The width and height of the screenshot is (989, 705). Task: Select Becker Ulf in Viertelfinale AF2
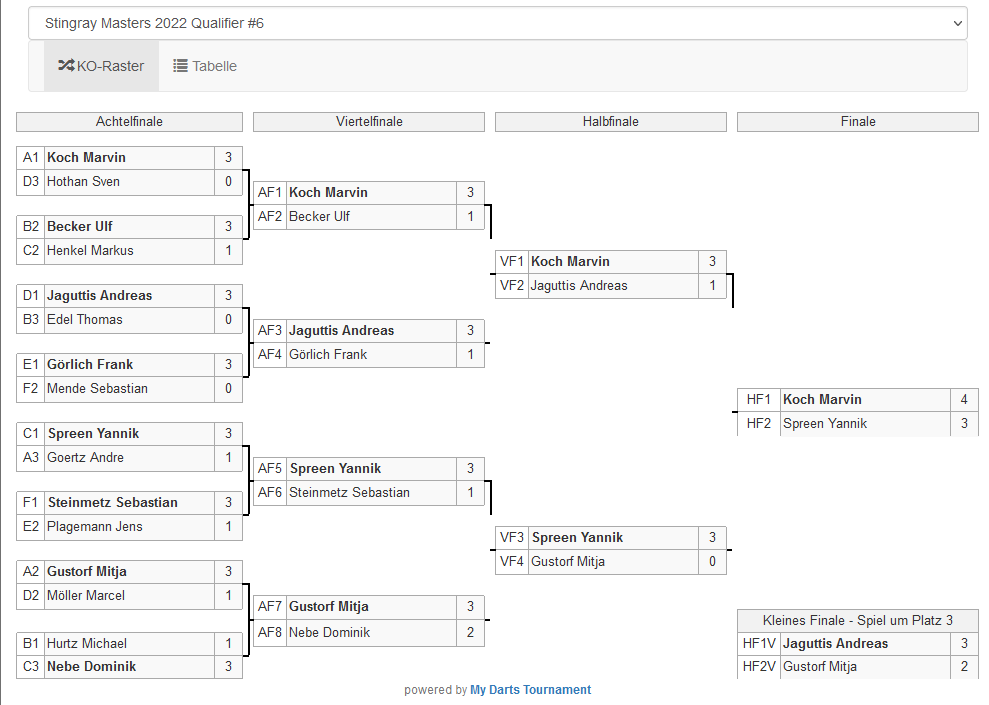[x=319, y=217]
